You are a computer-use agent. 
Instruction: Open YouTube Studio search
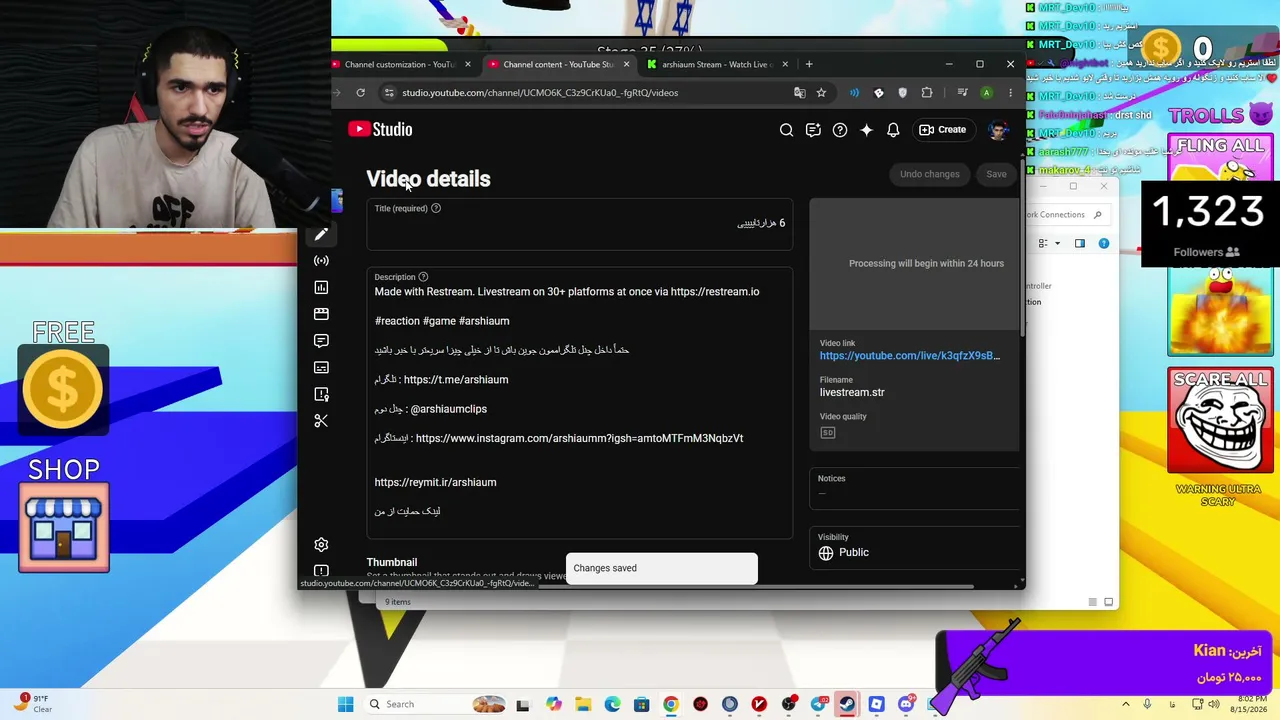tap(786, 130)
